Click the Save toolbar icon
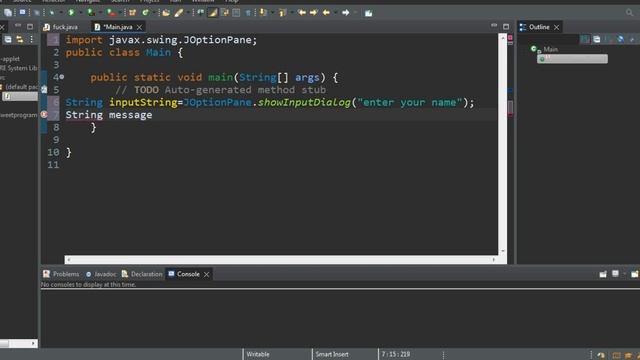Viewport: 640px width, 360px height. [x=22, y=13]
